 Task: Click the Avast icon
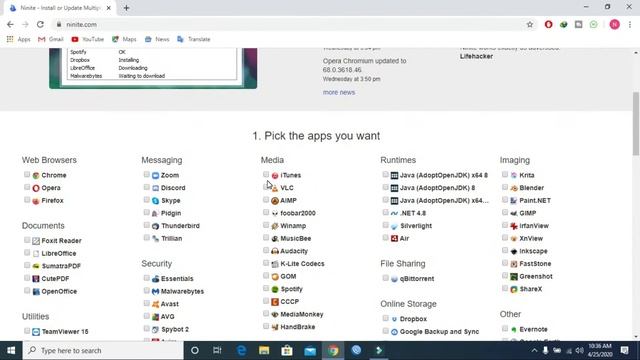point(156,304)
